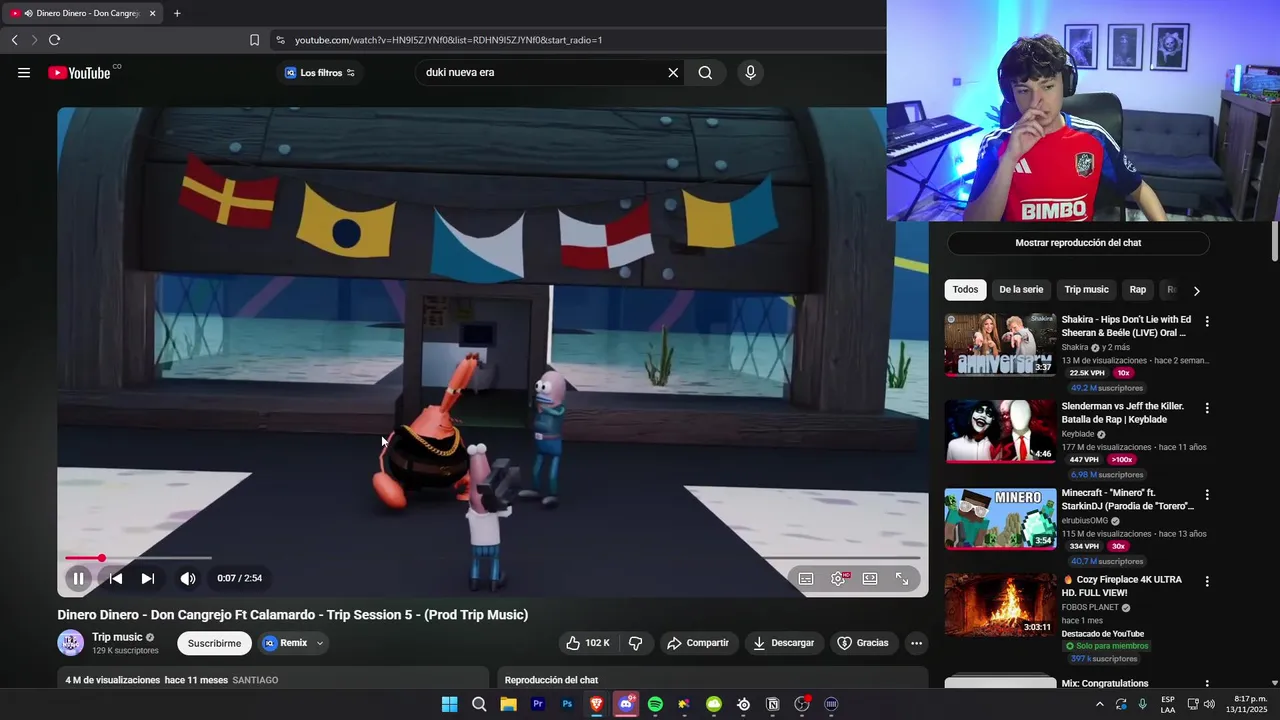This screenshot has width=1280, height=720.
Task: Share the video via Compartir
Action: pos(698,643)
